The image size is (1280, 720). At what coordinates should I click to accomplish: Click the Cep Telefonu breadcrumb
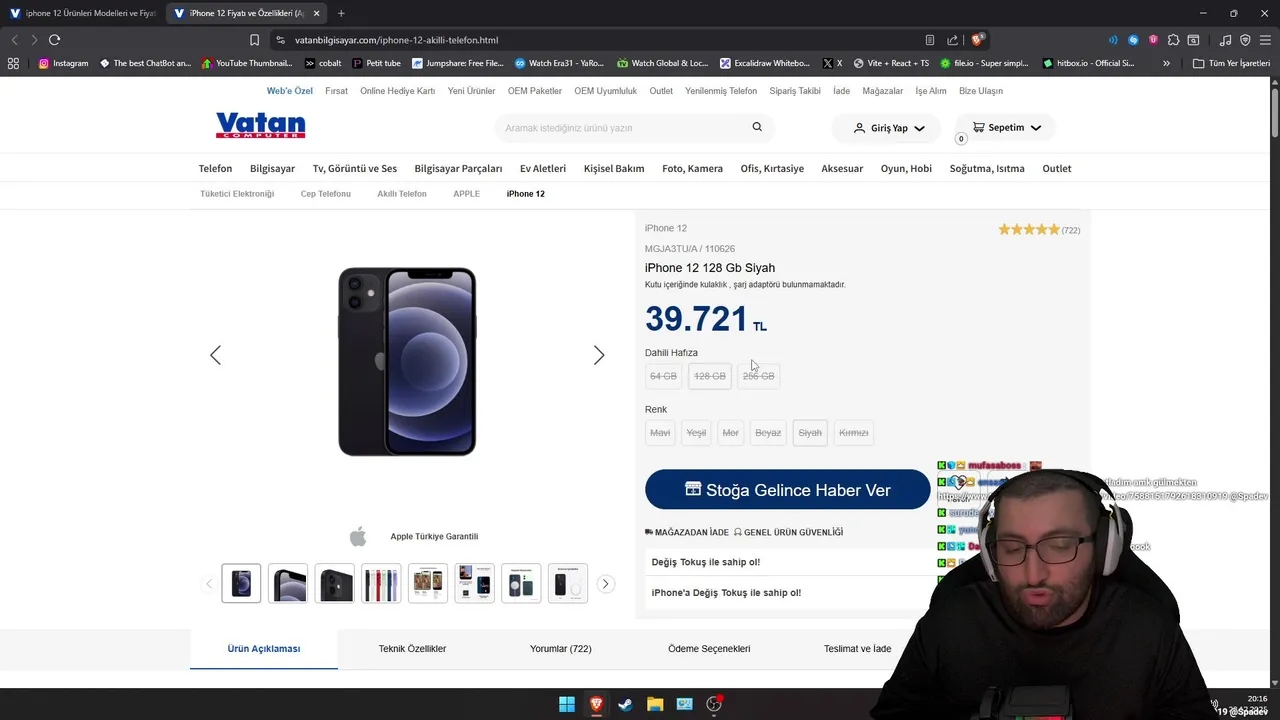click(326, 194)
